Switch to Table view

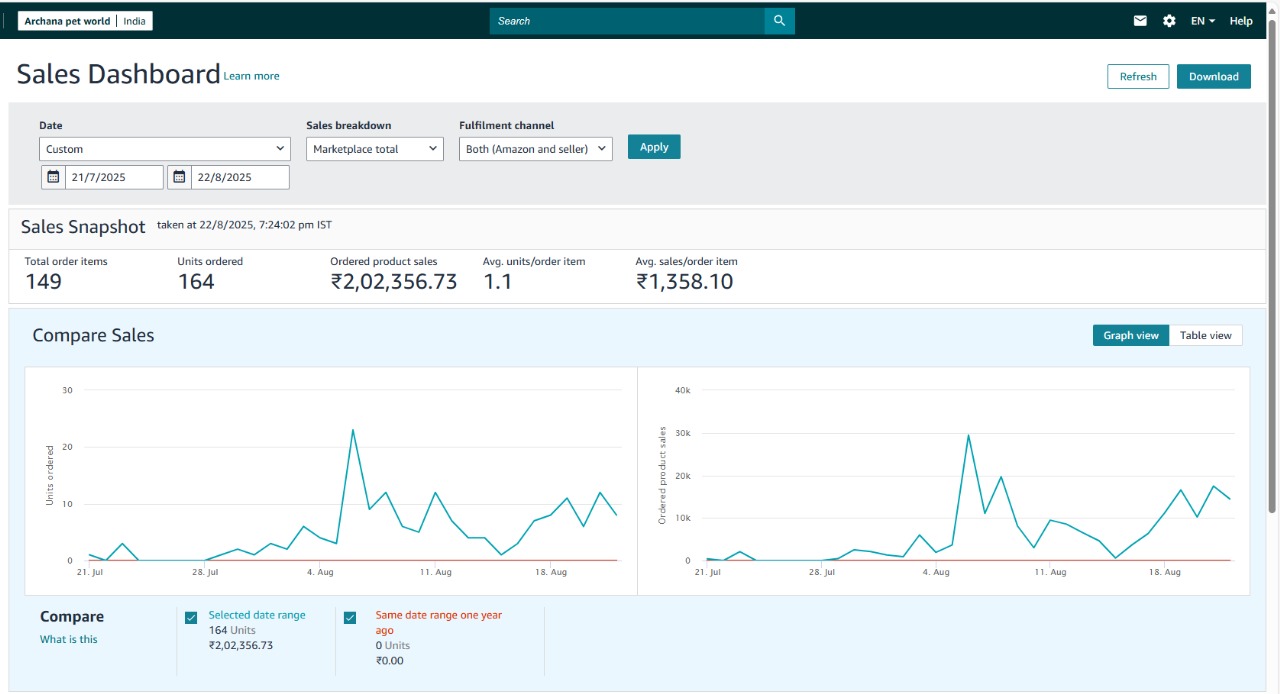1205,336
